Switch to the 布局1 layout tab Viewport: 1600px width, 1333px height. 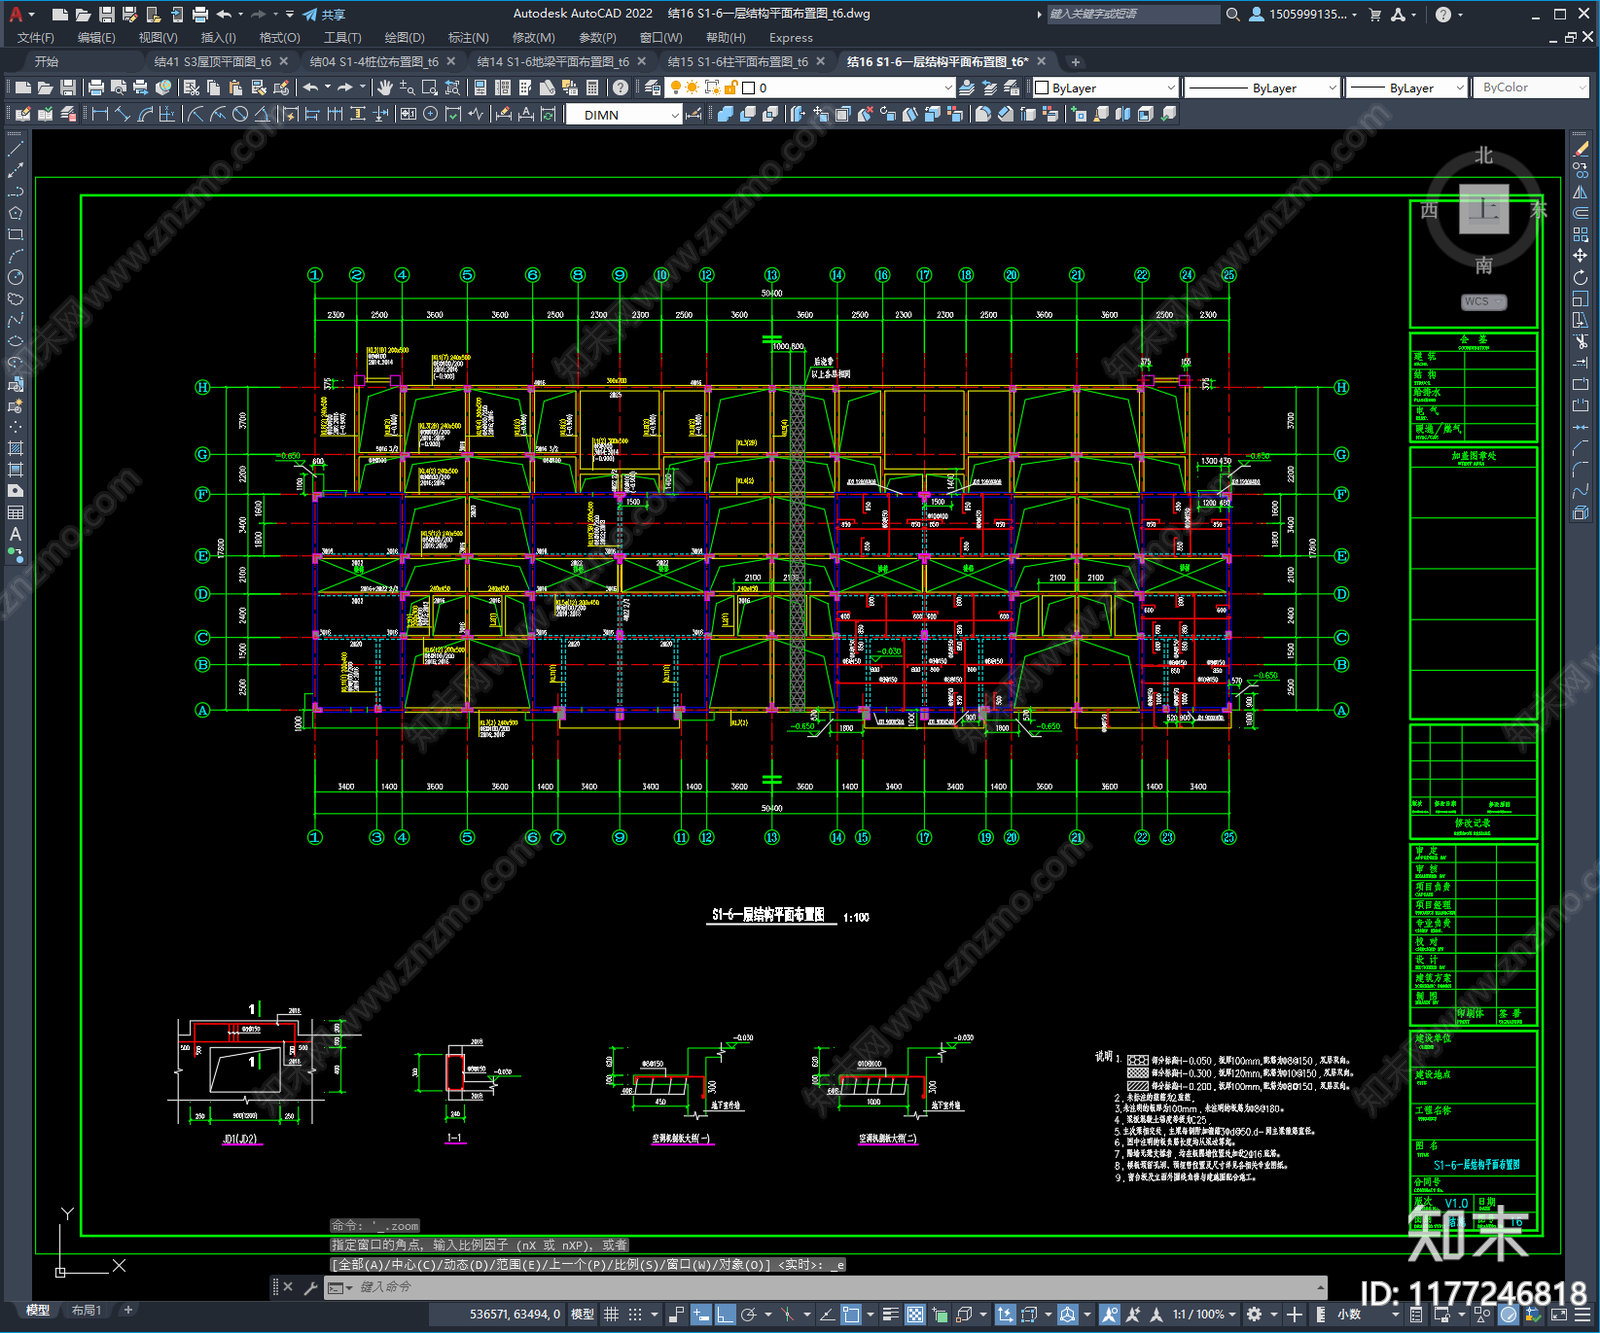click(87, 1310)
